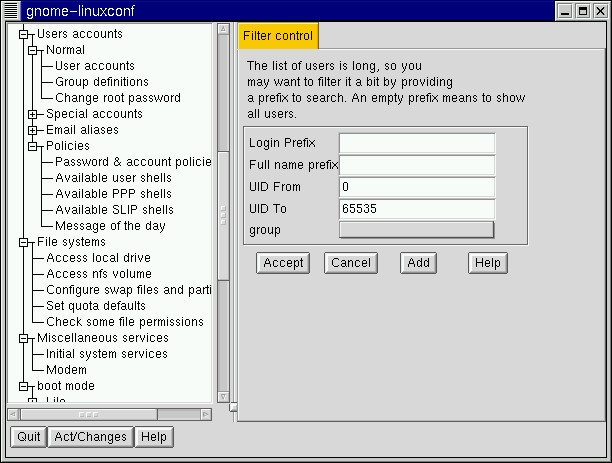Select Group definitions tree item

pos(101,82)
